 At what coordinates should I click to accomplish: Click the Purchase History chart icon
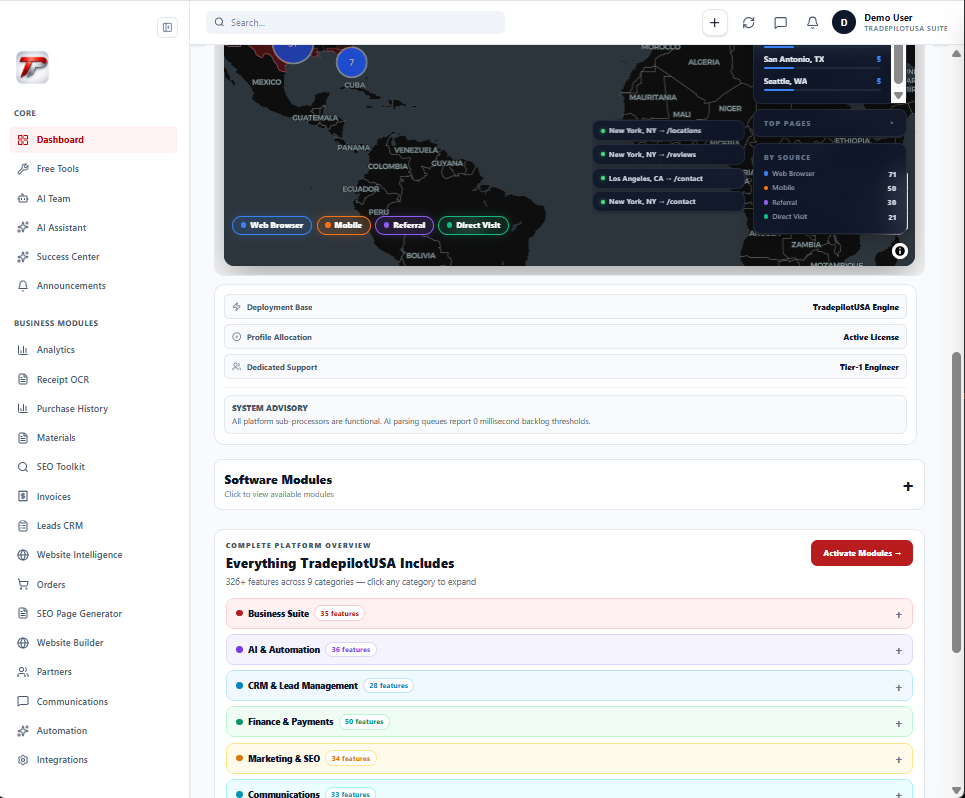tap(23, 409)
